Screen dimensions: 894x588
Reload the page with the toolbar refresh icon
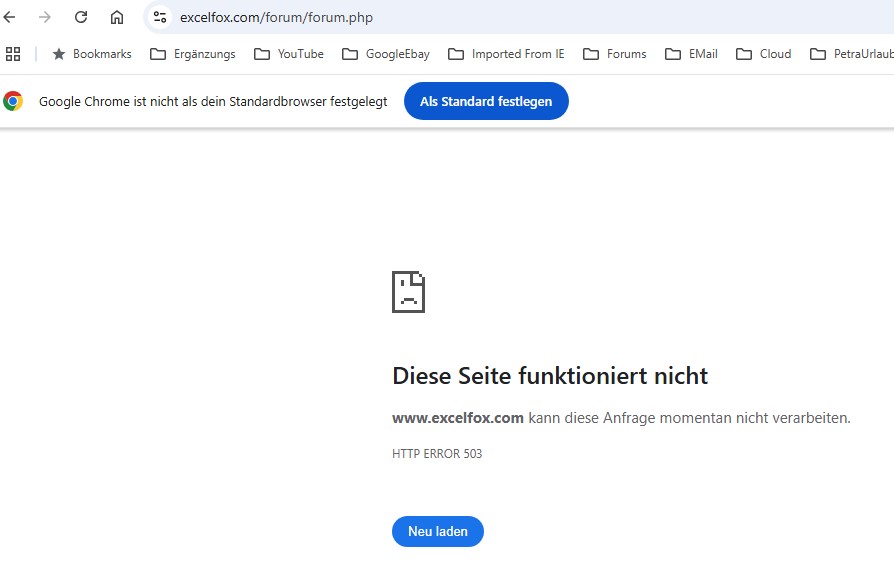81,17
